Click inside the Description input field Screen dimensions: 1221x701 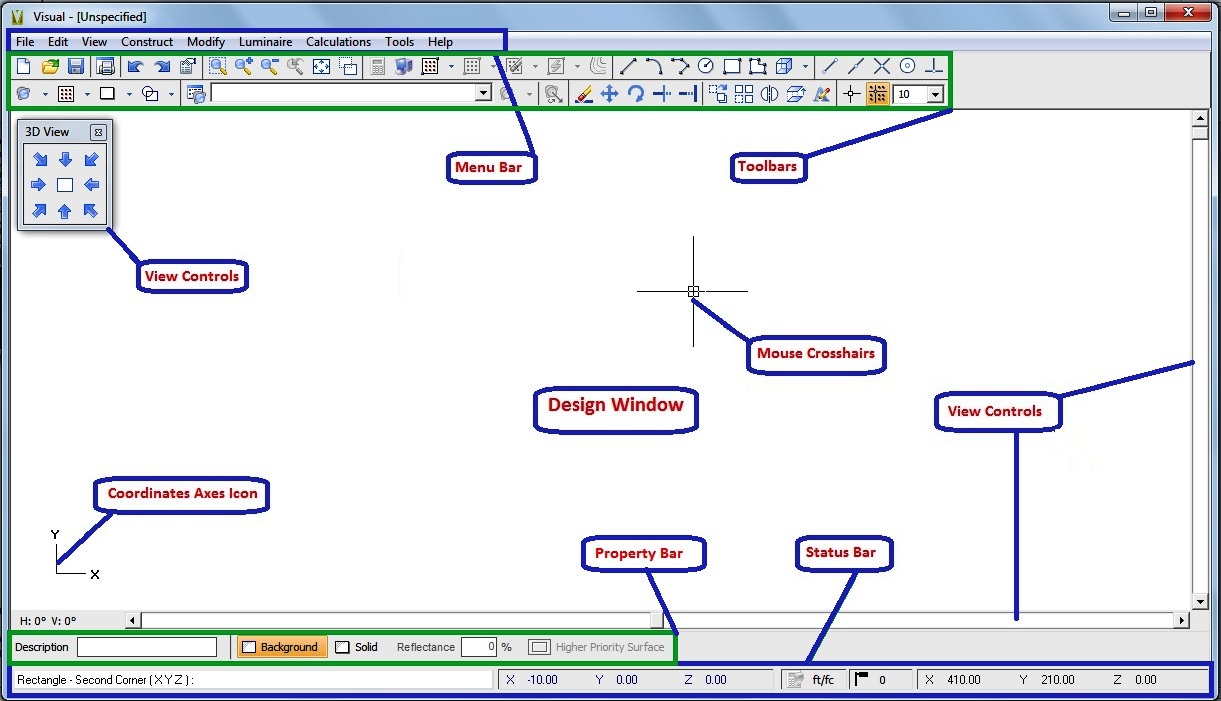(x=146, y=647)
